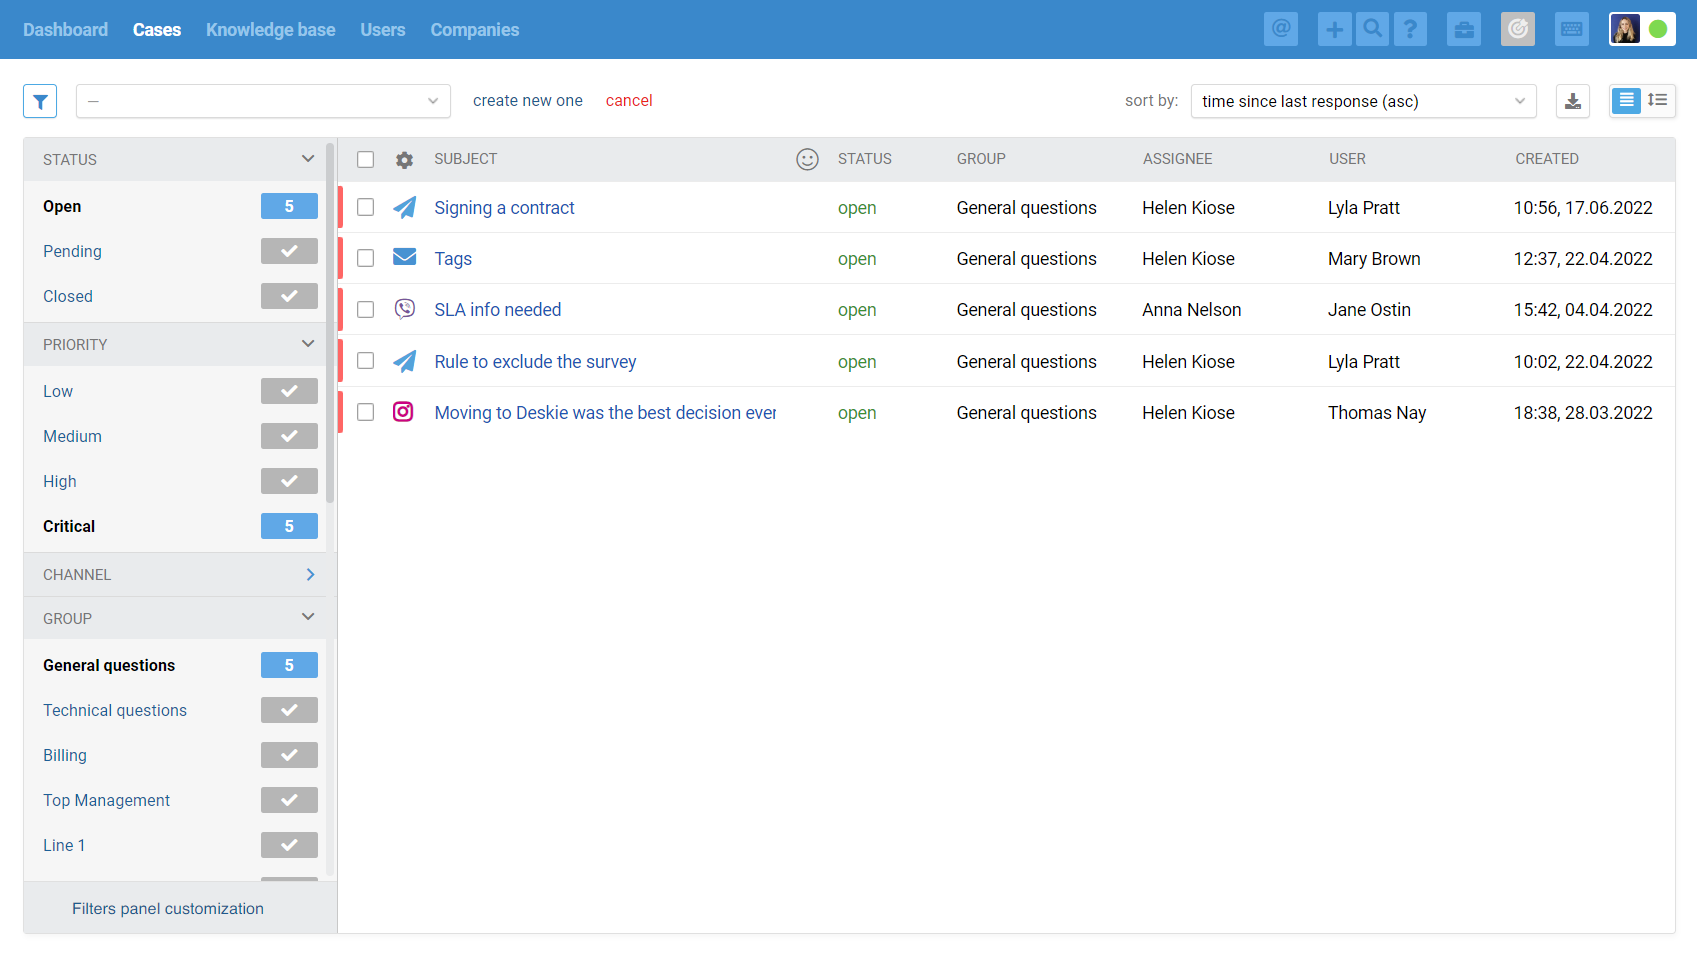The image size is (1697, 955).
Task: Select Critical priority filter
Action: pyautogui.click(x=69, y=526)
